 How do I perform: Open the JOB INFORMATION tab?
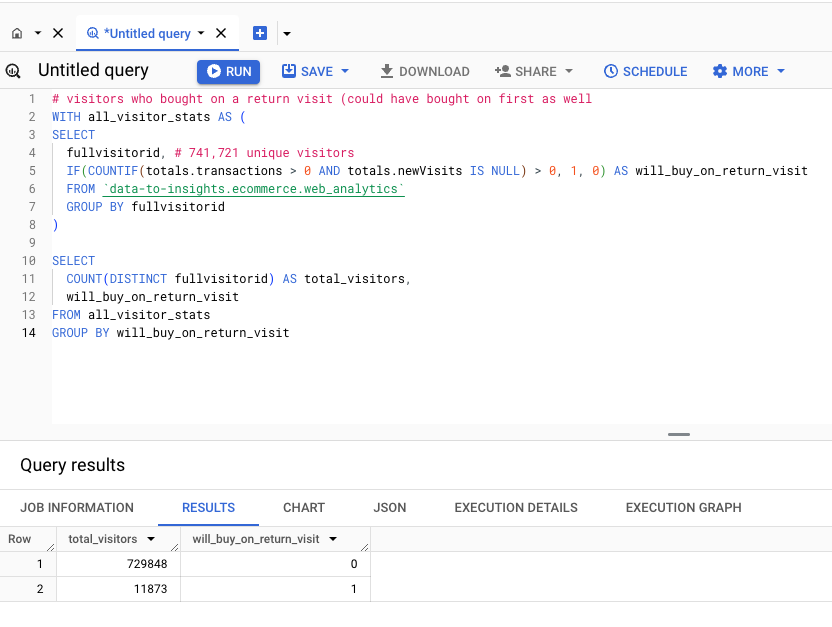click(77, 507)
